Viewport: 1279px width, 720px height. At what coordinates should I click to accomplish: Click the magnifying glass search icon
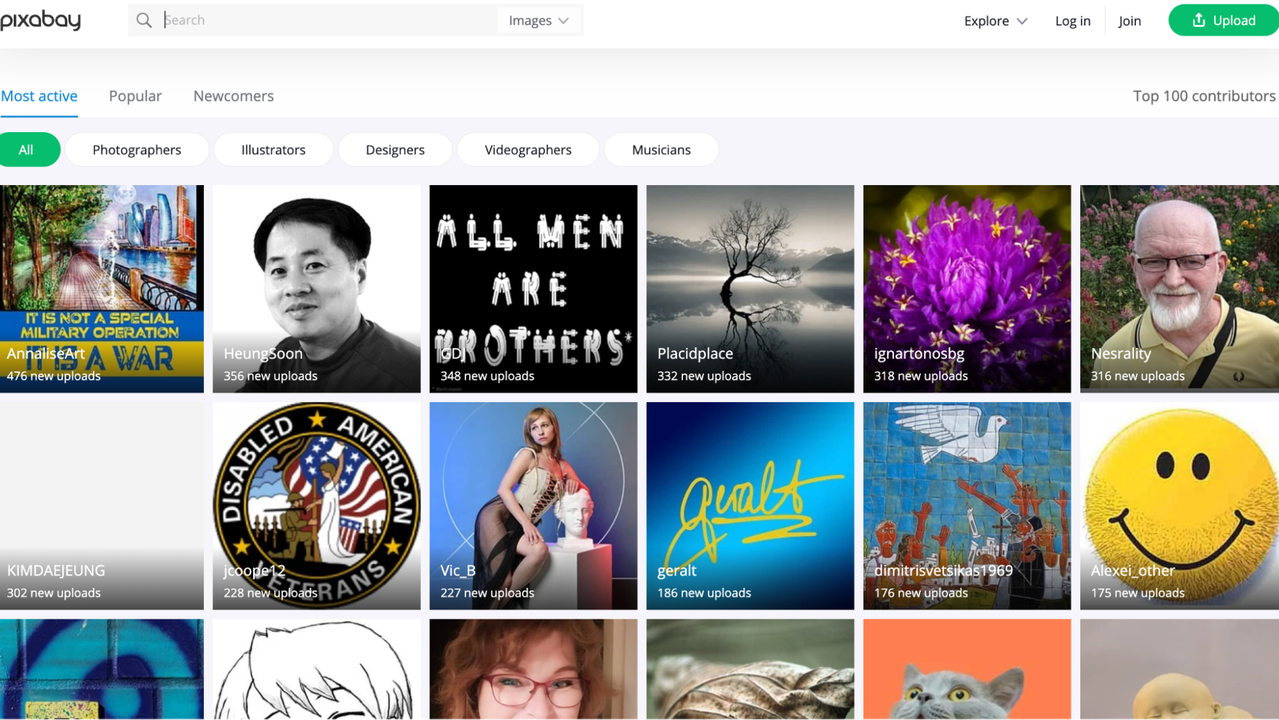[144, 20]
